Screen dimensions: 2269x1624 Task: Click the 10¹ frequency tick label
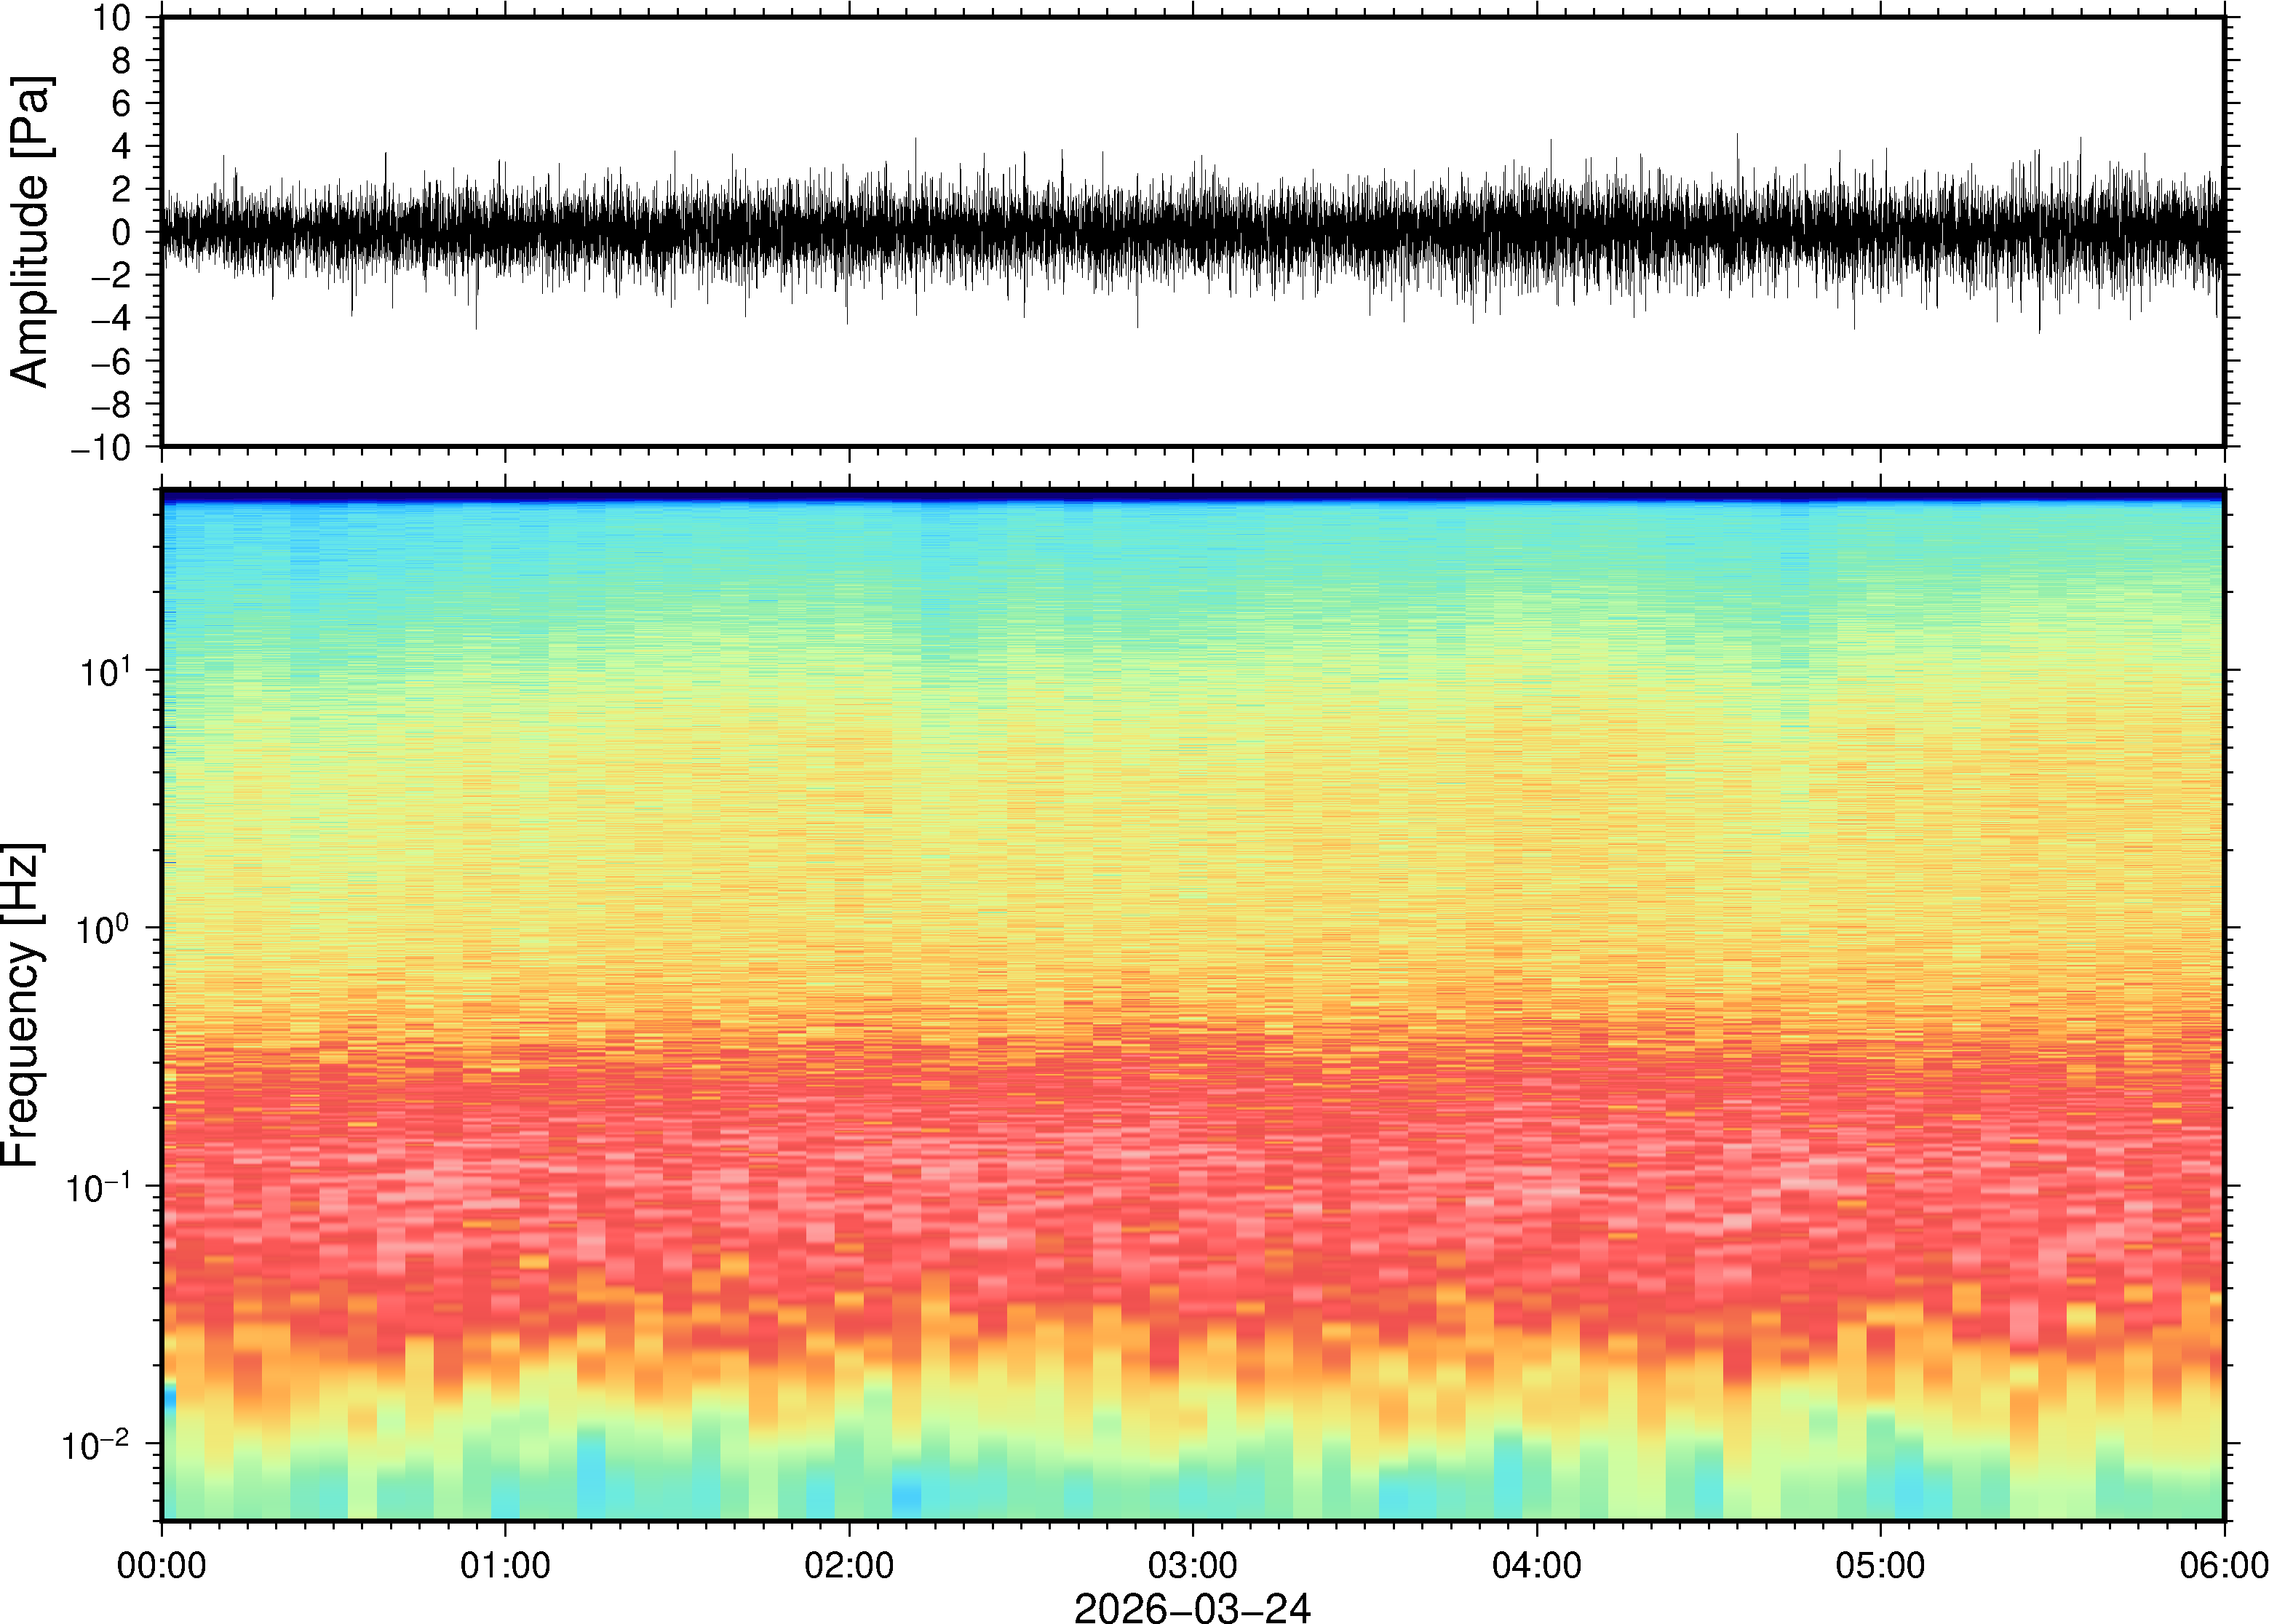105,672
